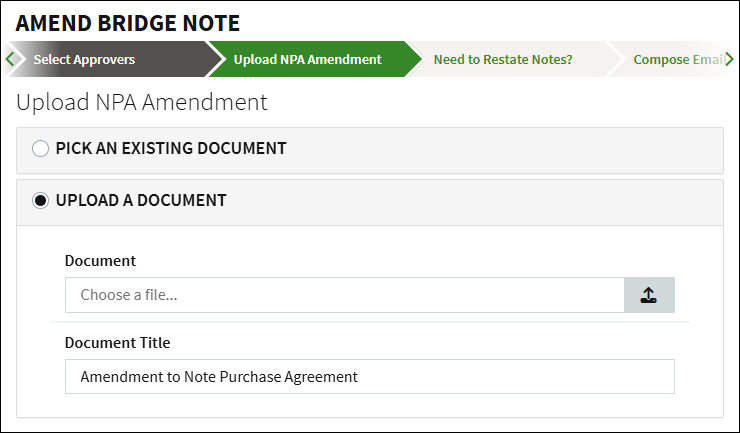Viewport: 740px width, 433px height.
Task: Click the Document field label
Action: pyautogui.click(x=100, y=261)
